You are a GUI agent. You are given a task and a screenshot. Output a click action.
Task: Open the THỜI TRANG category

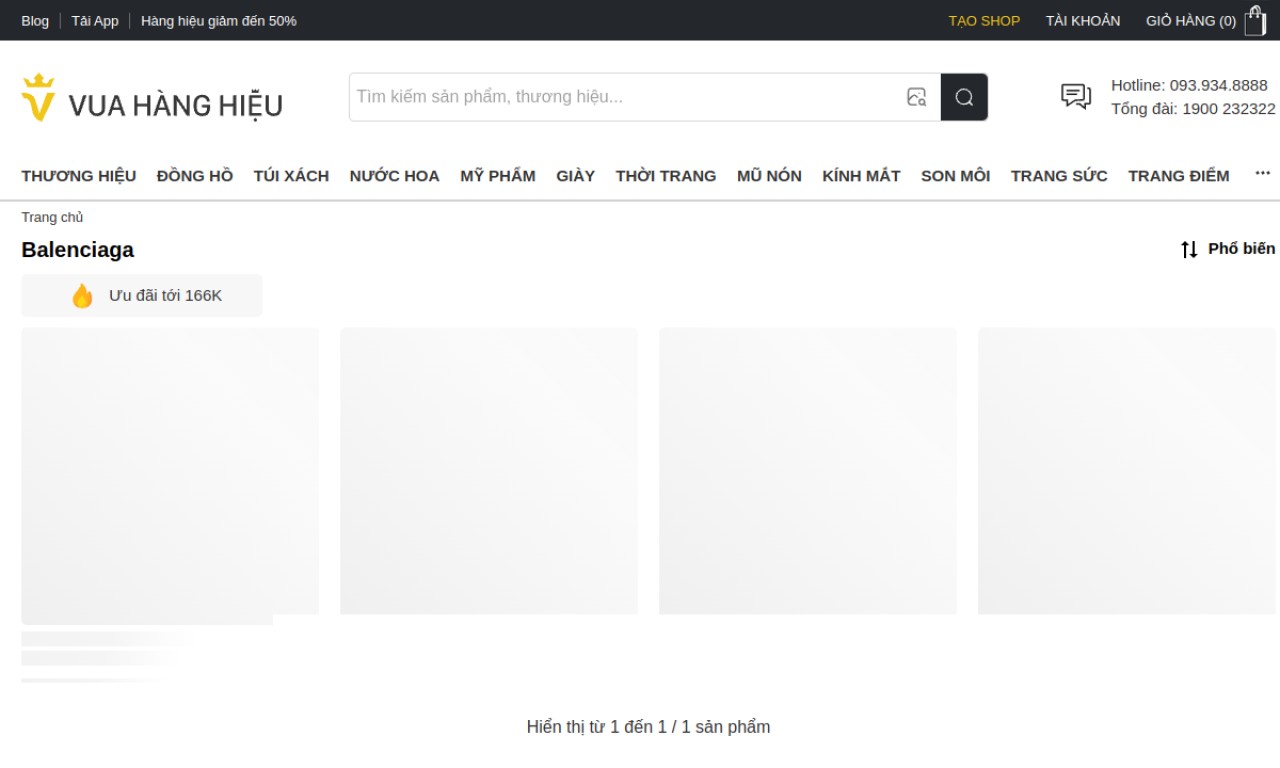pyautogui.click(x=666, y=176)
